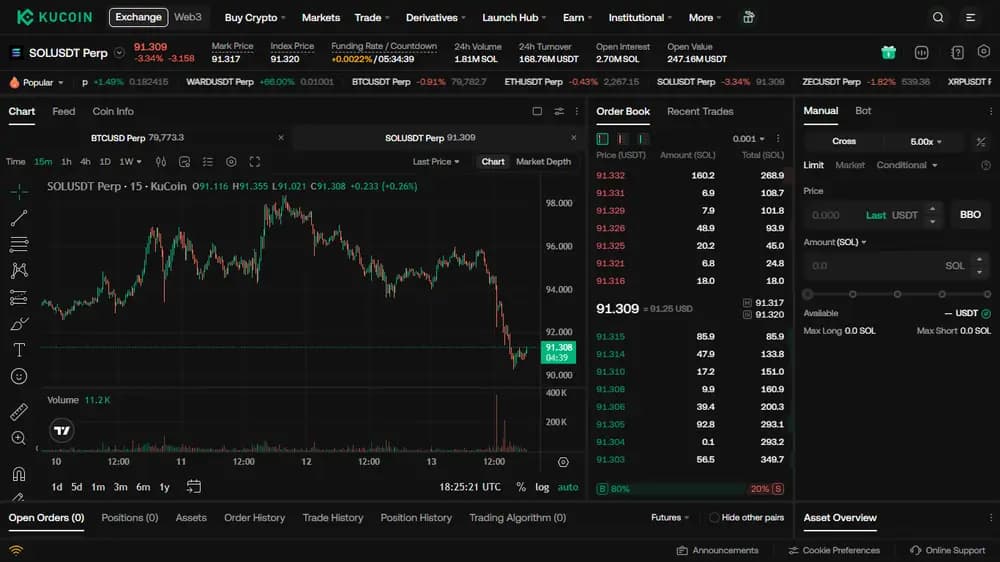Open the fee calculator percent icon
Screen dimensions: 1000x562
pyautogui.click(x=981, y=142)
